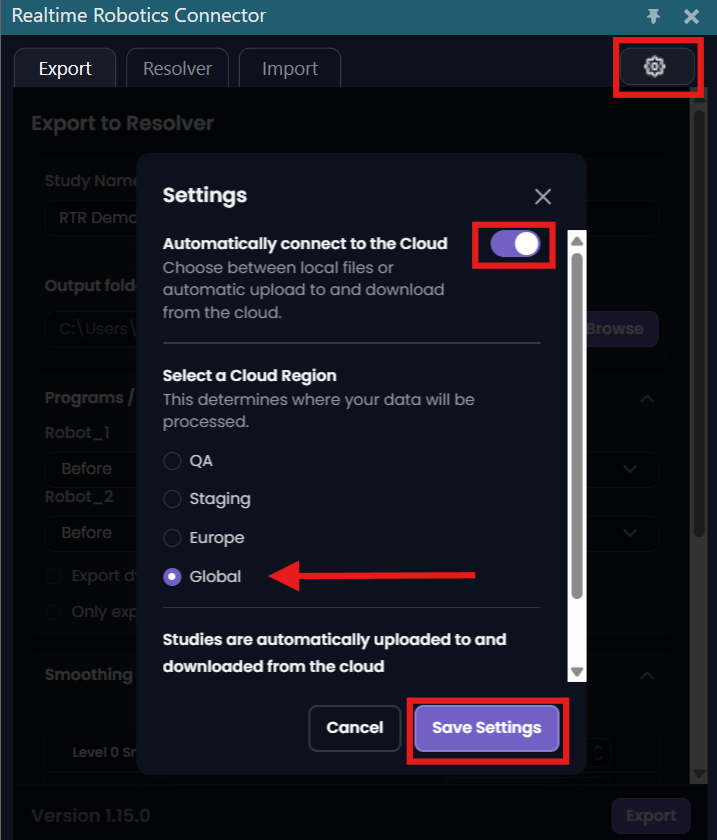
Task: Open the Resolver tab
Action: 177,68
